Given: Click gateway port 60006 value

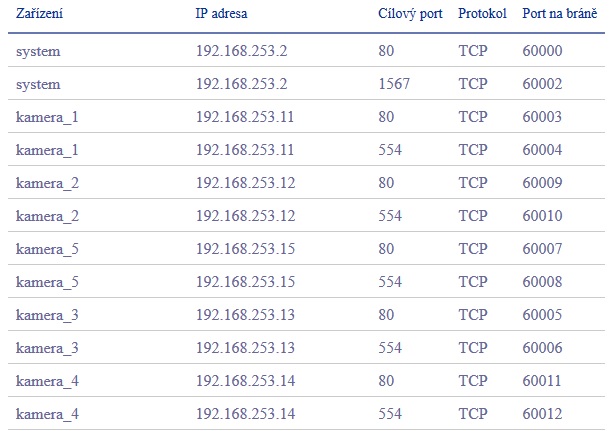Looking at the screenshot, I should (x=542, y=347).
